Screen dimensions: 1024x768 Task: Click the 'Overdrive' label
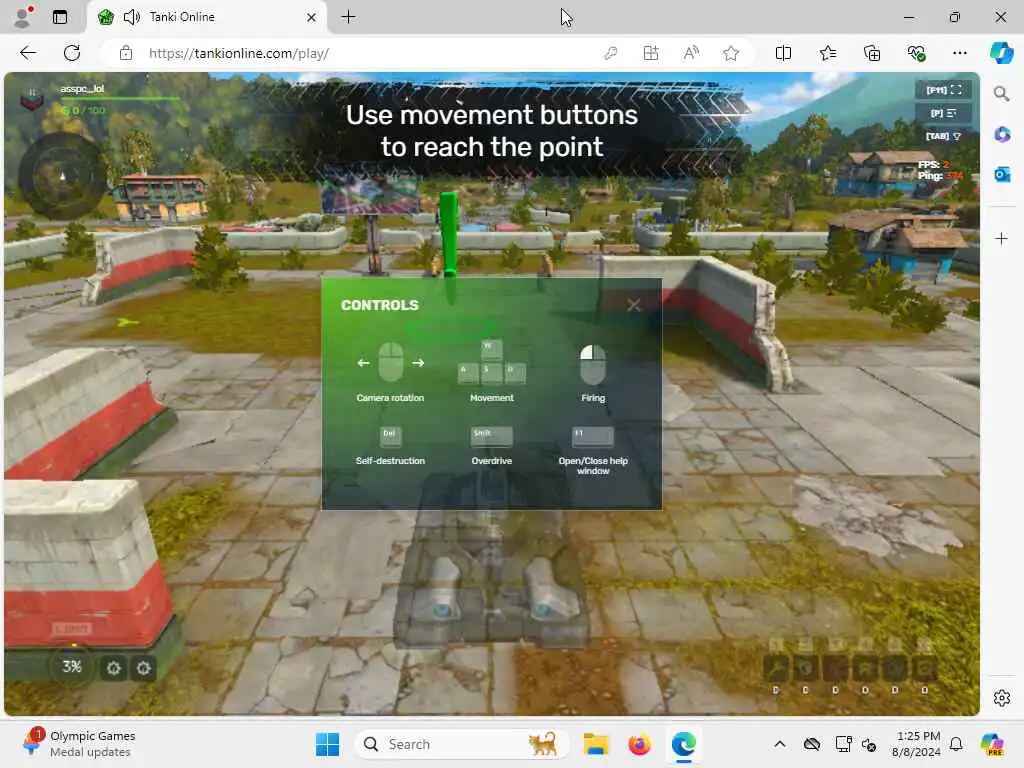click(x=492, y=461)
